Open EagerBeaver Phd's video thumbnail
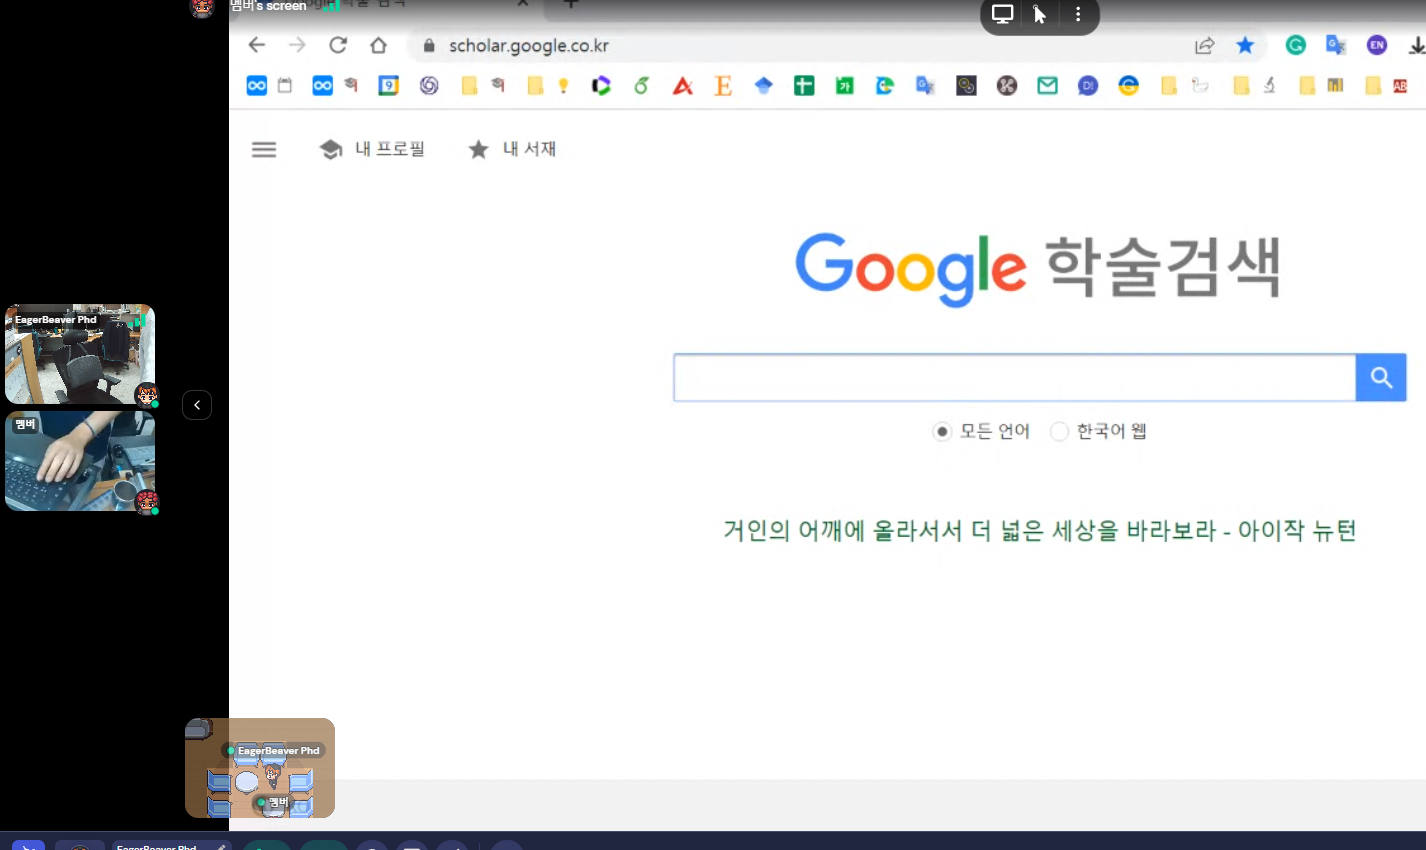1426x850 pixels. (80, 354)
